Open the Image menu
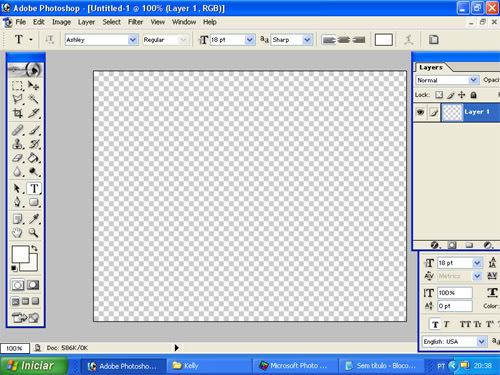The image size is (500, 375). (x=61, y=22)
